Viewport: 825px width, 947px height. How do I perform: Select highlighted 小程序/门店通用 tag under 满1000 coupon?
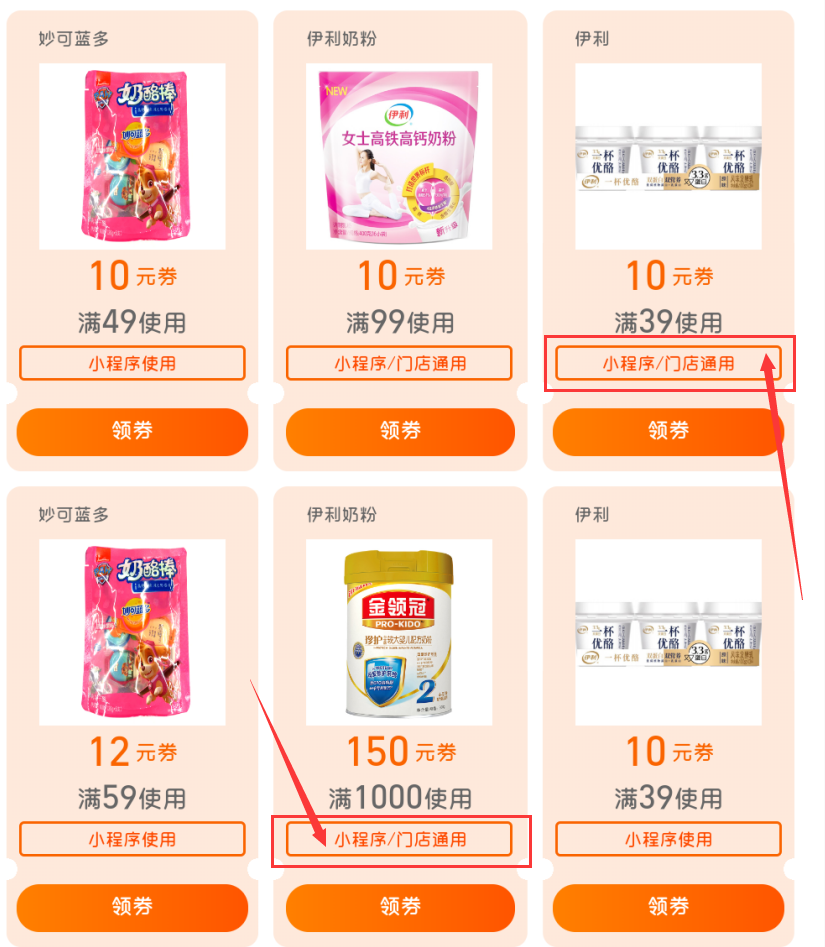pos(399,839)
